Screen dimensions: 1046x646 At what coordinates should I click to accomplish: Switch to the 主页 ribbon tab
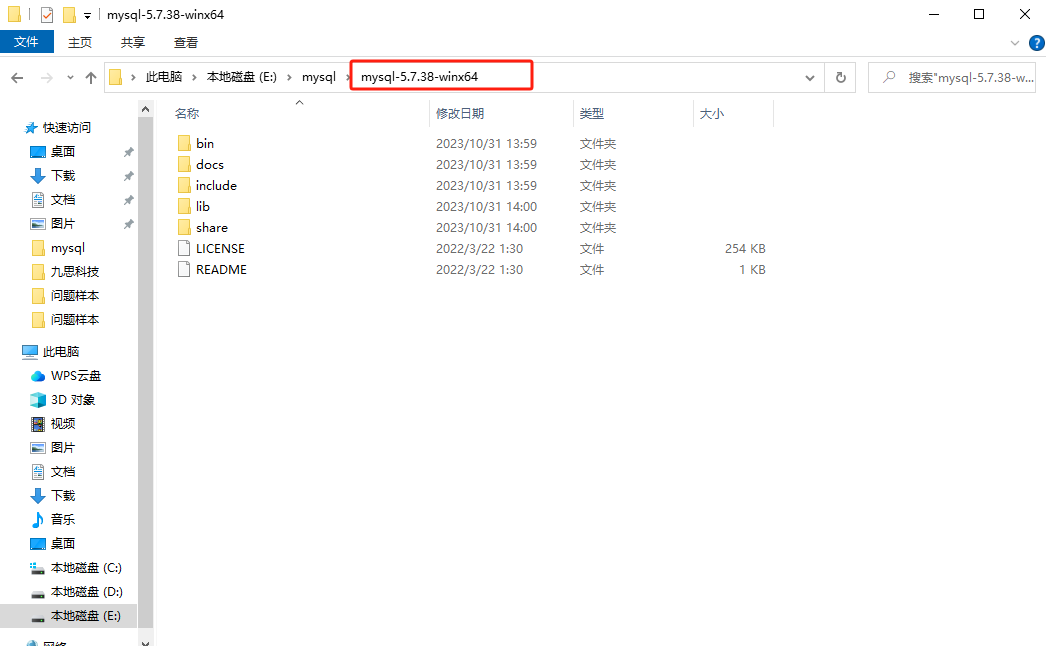80,43
